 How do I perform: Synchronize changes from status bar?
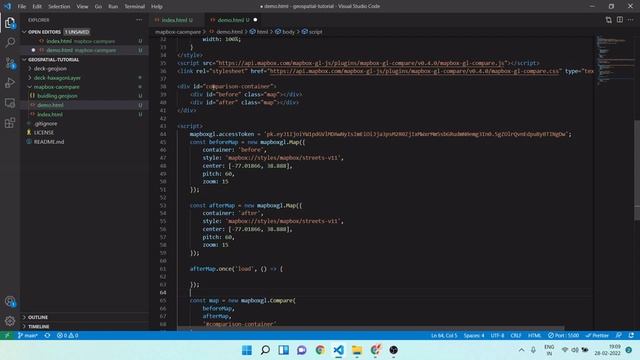click(47, 336)
